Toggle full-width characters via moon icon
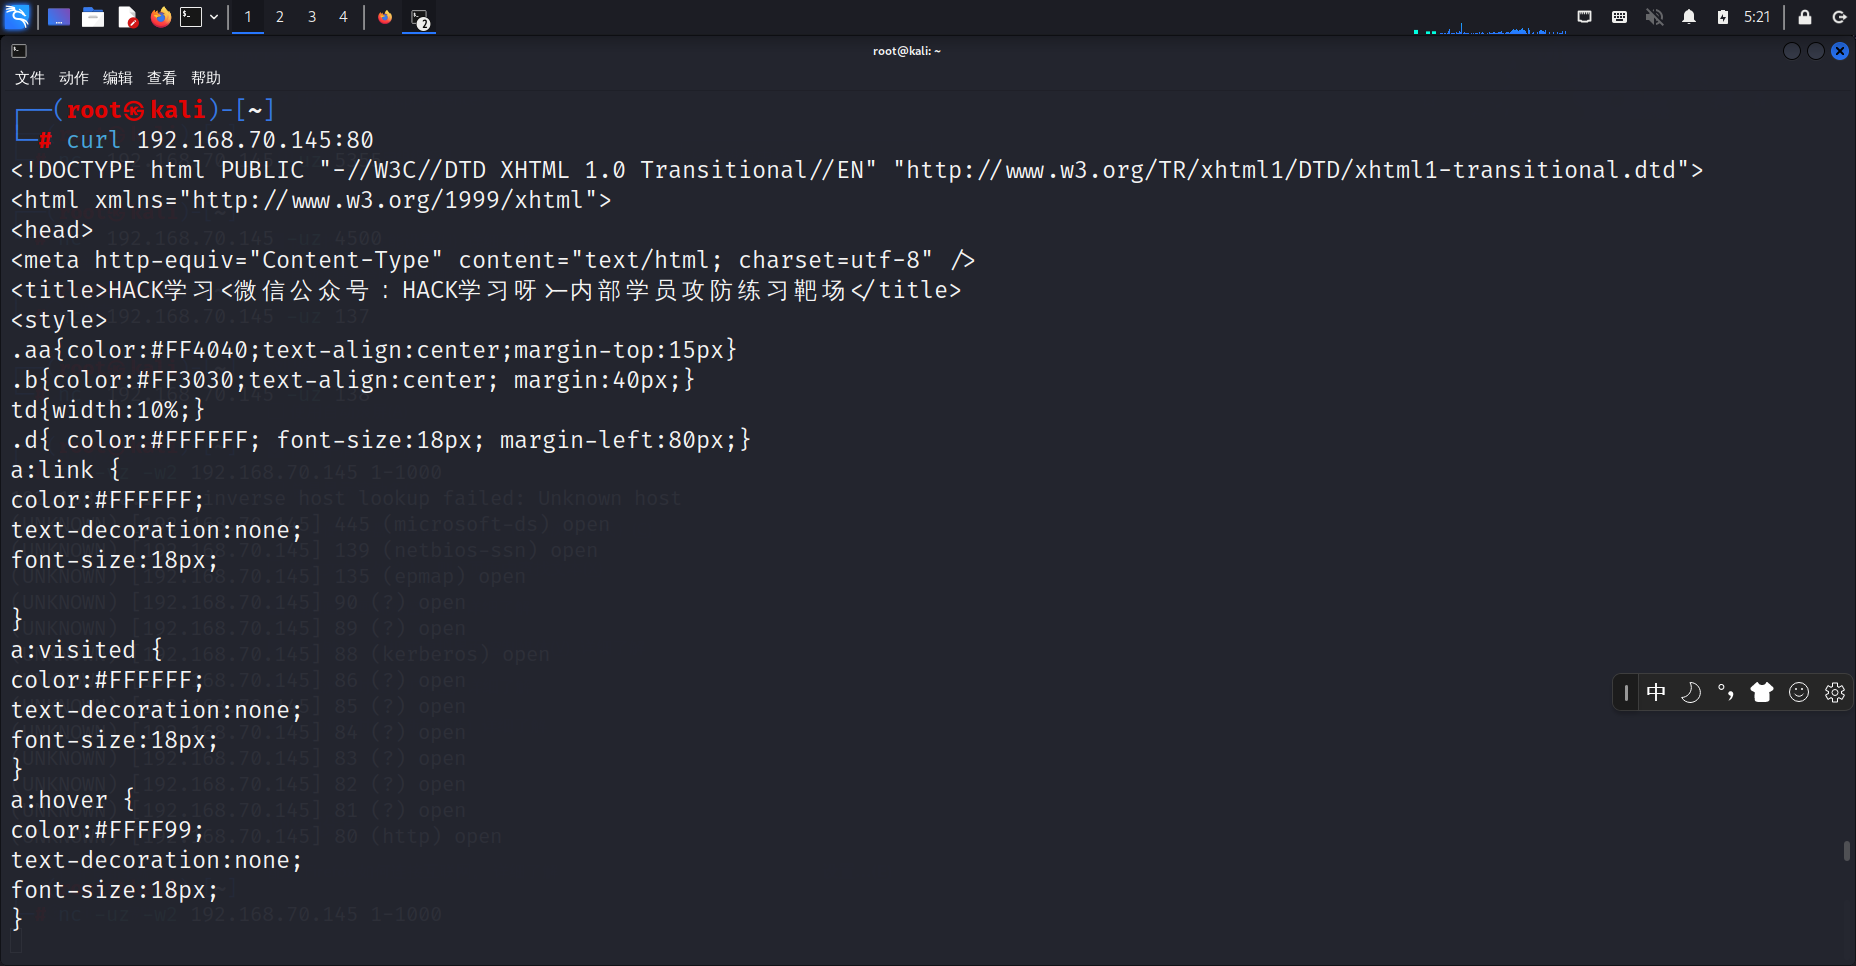1856x966 pixels. [x=1691, y=692]
